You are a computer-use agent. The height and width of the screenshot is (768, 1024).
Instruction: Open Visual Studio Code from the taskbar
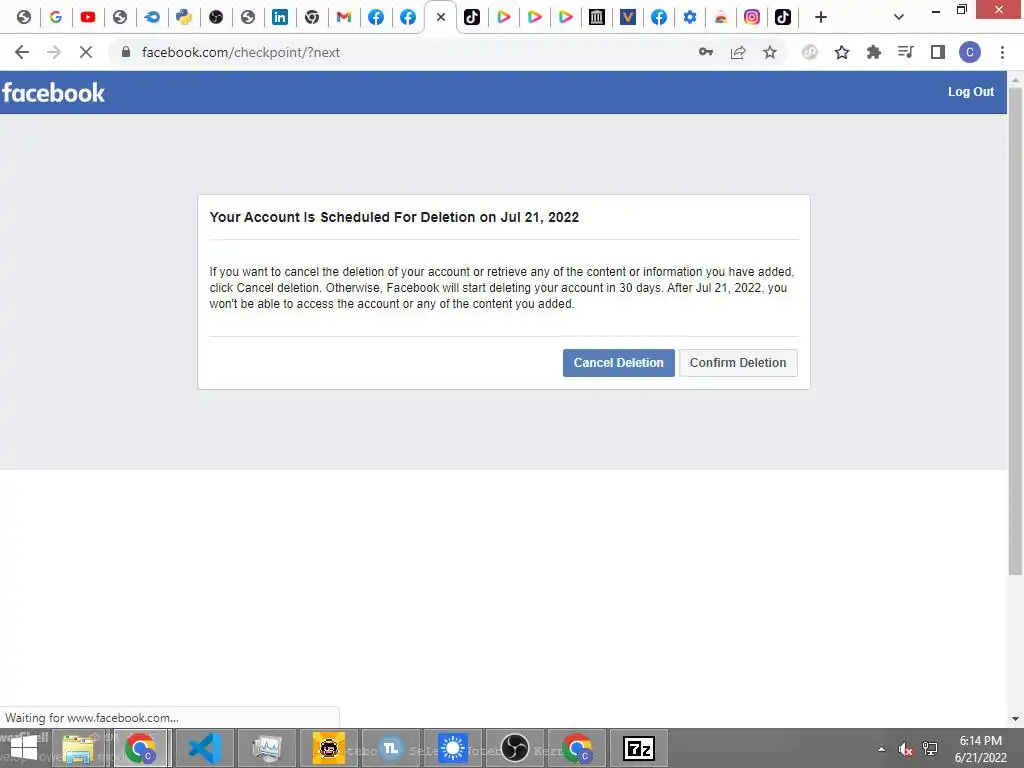click(x=205, y=748)
